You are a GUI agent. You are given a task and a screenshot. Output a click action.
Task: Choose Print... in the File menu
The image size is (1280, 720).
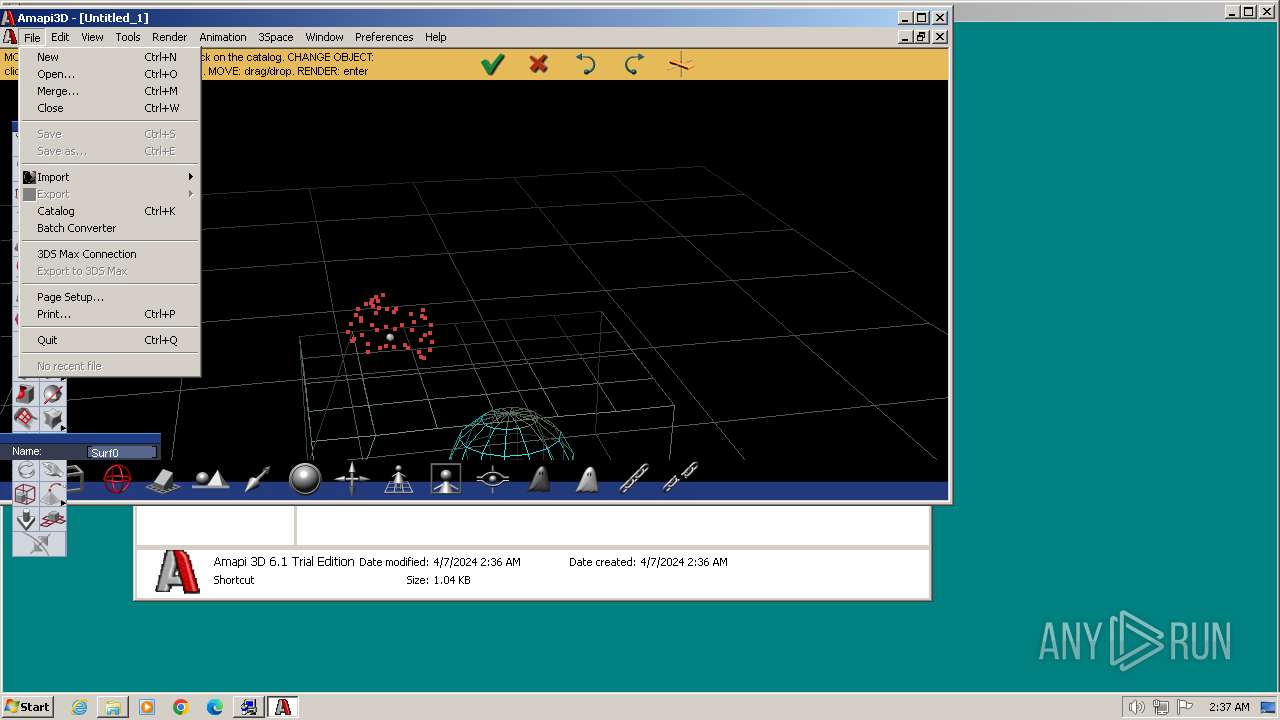pos(110,314)
